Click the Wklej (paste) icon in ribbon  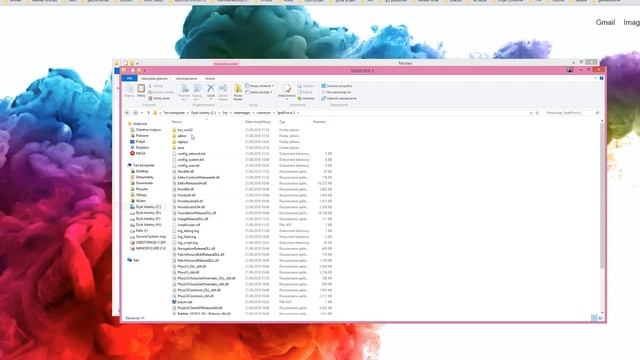coord(141,88)
